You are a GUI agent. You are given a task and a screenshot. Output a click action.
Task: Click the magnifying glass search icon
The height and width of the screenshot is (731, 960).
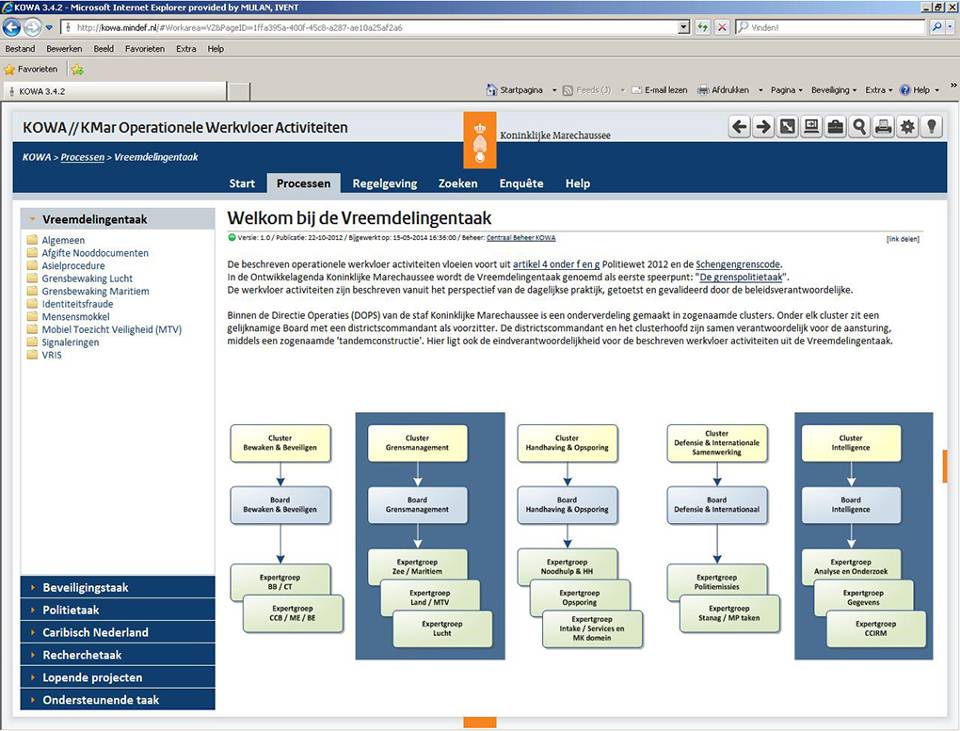pyautogui.click(x=859, y=126)
